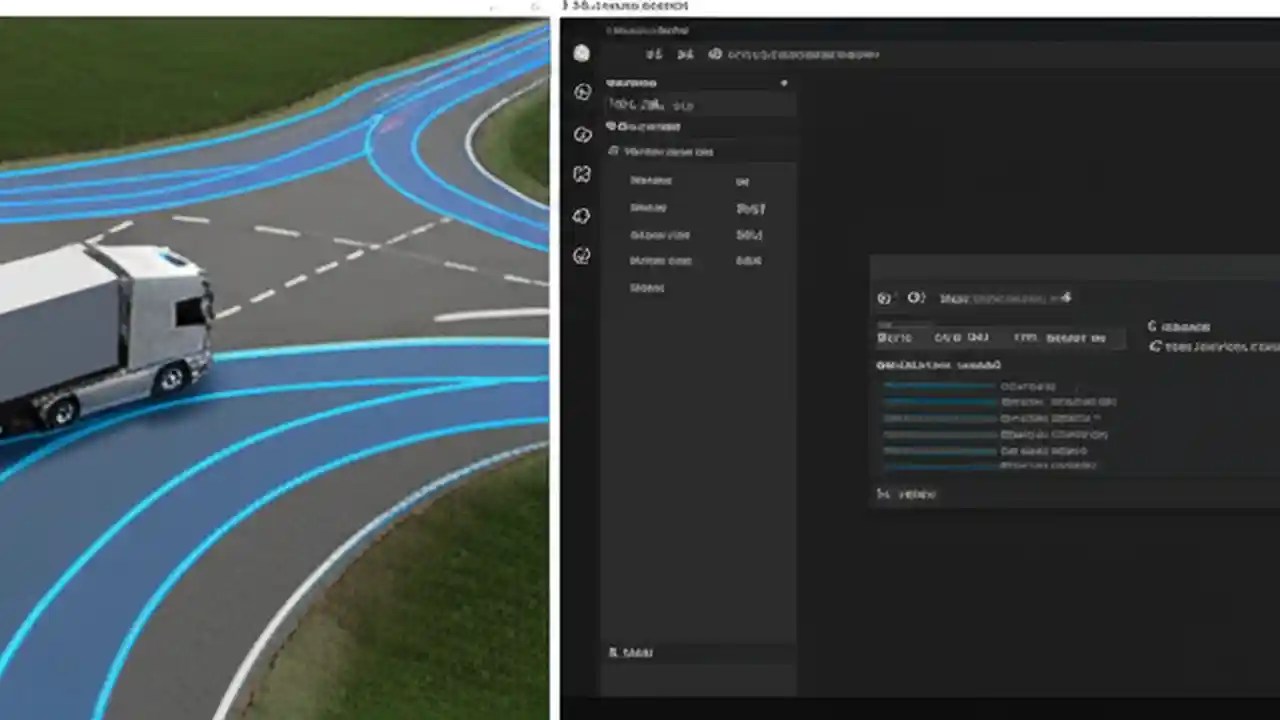Select the route-editing icon in the sidebar
The image size is (1280, 720).
click(x=582, y=131)
